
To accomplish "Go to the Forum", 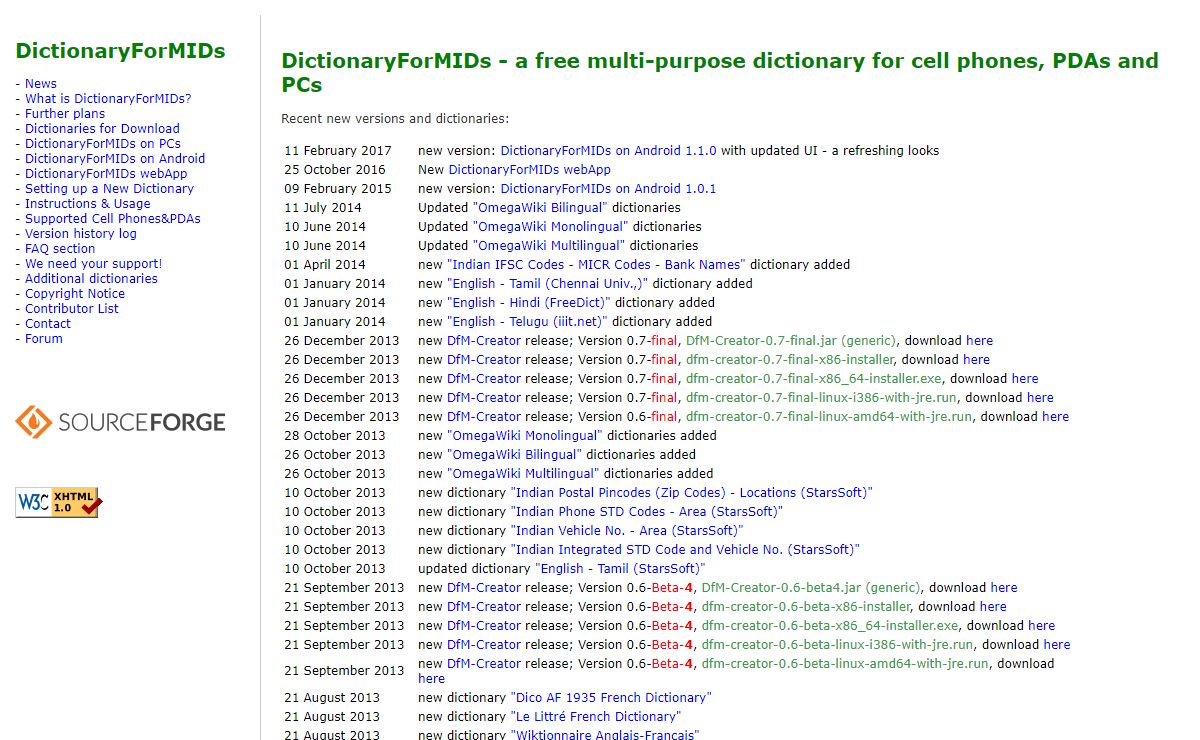I will [x=44, y=339].
